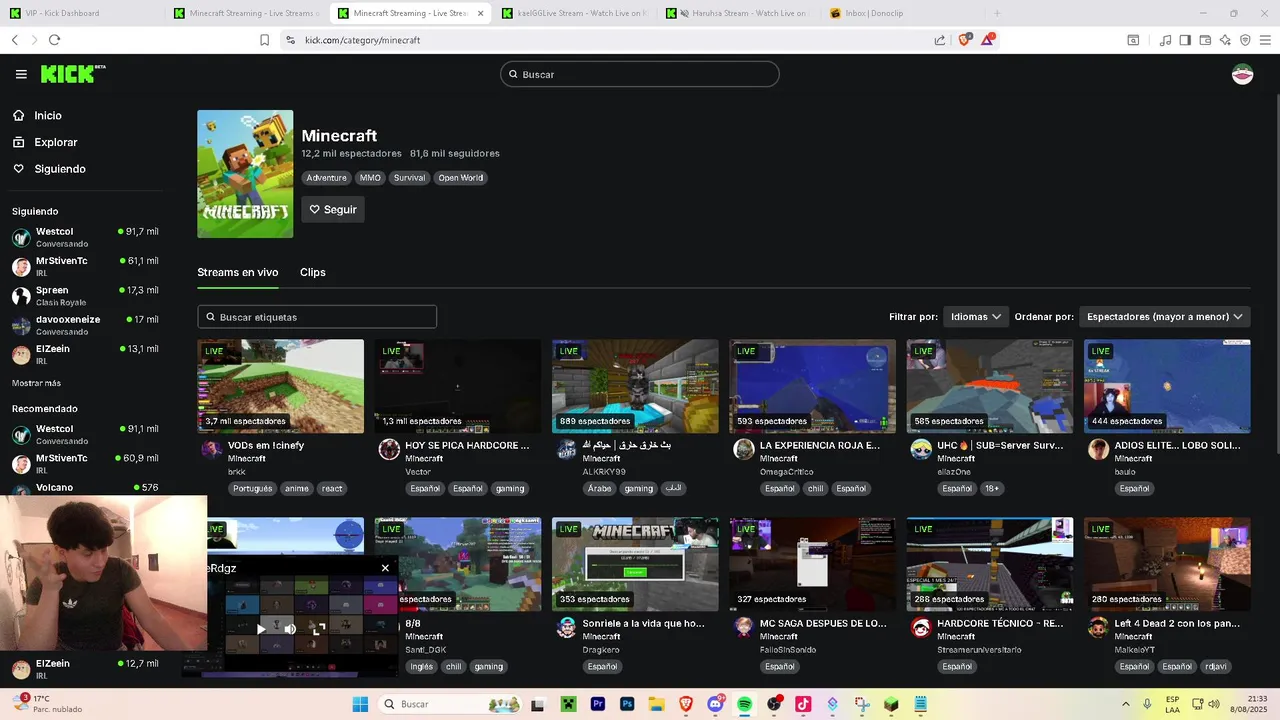The width and height of the screenshot is (1280, 720).
Task: Open the Leo AI sparkle icon
Action: coord(1225,40)
